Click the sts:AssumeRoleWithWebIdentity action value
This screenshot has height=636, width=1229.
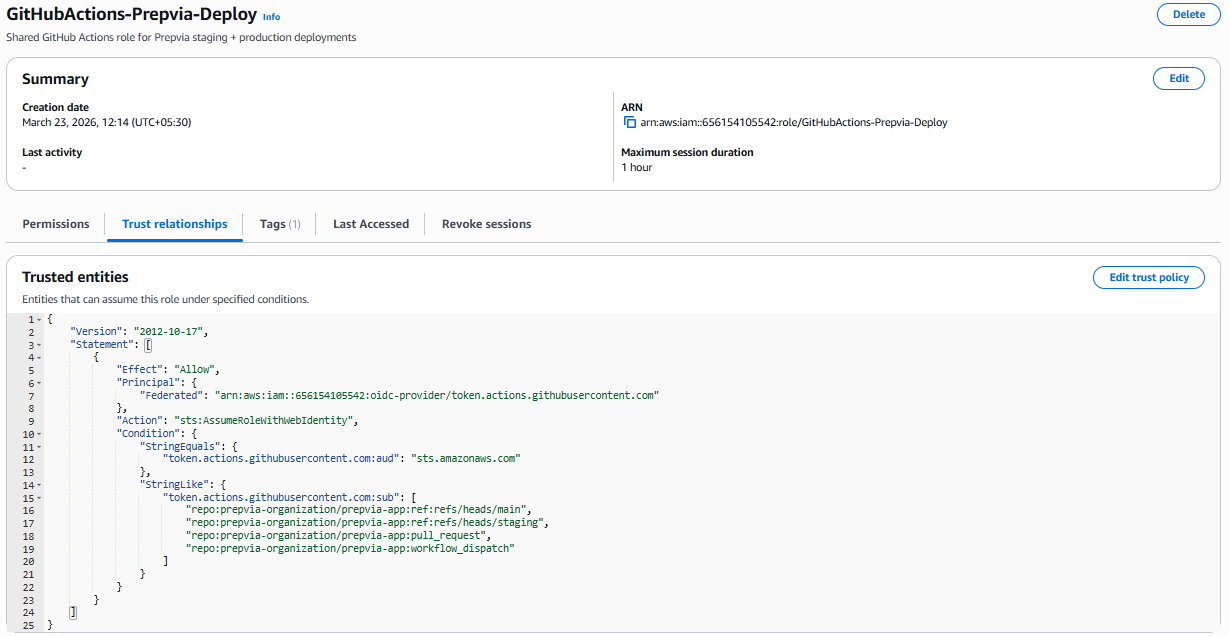pos(262,421)
